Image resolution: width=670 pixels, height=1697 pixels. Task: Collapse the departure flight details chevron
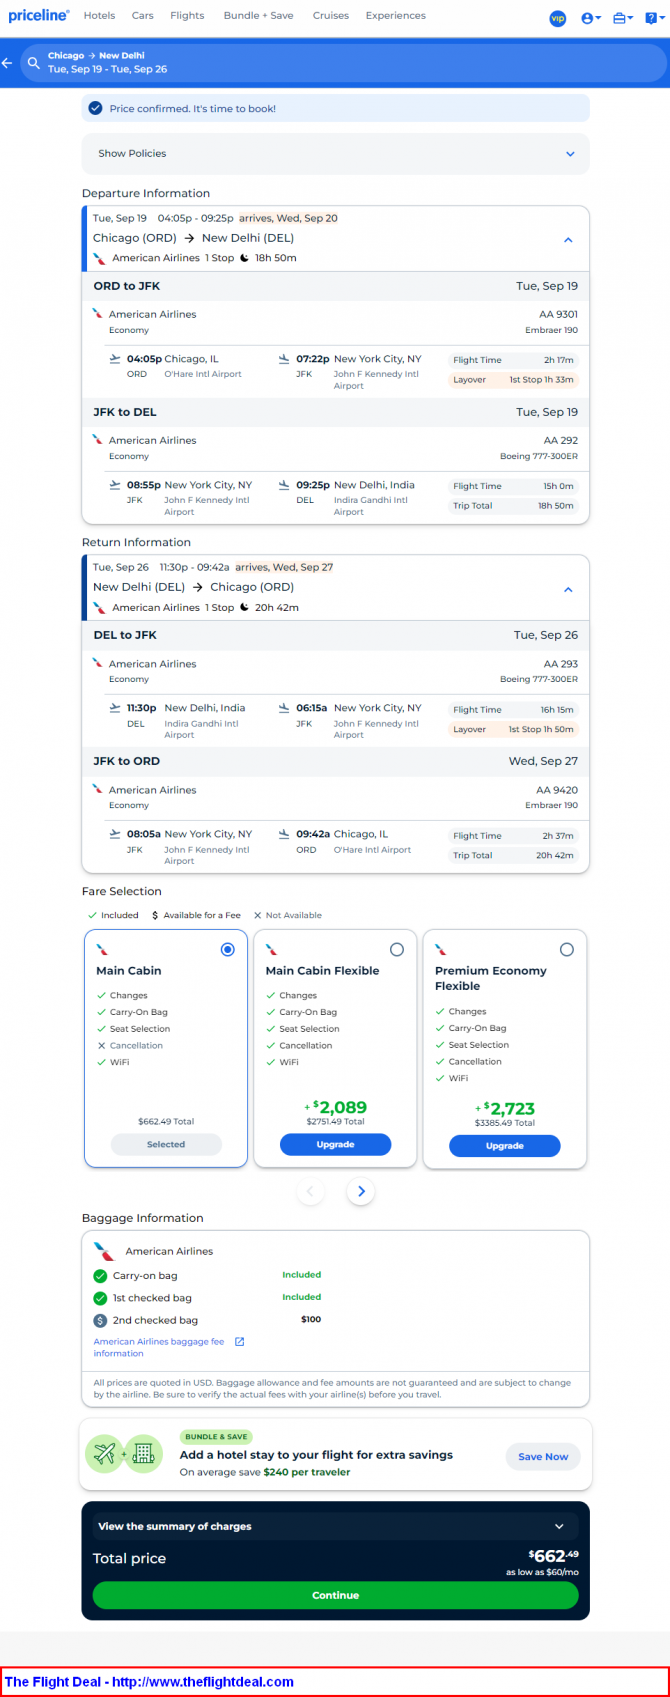tap(568, 240)
